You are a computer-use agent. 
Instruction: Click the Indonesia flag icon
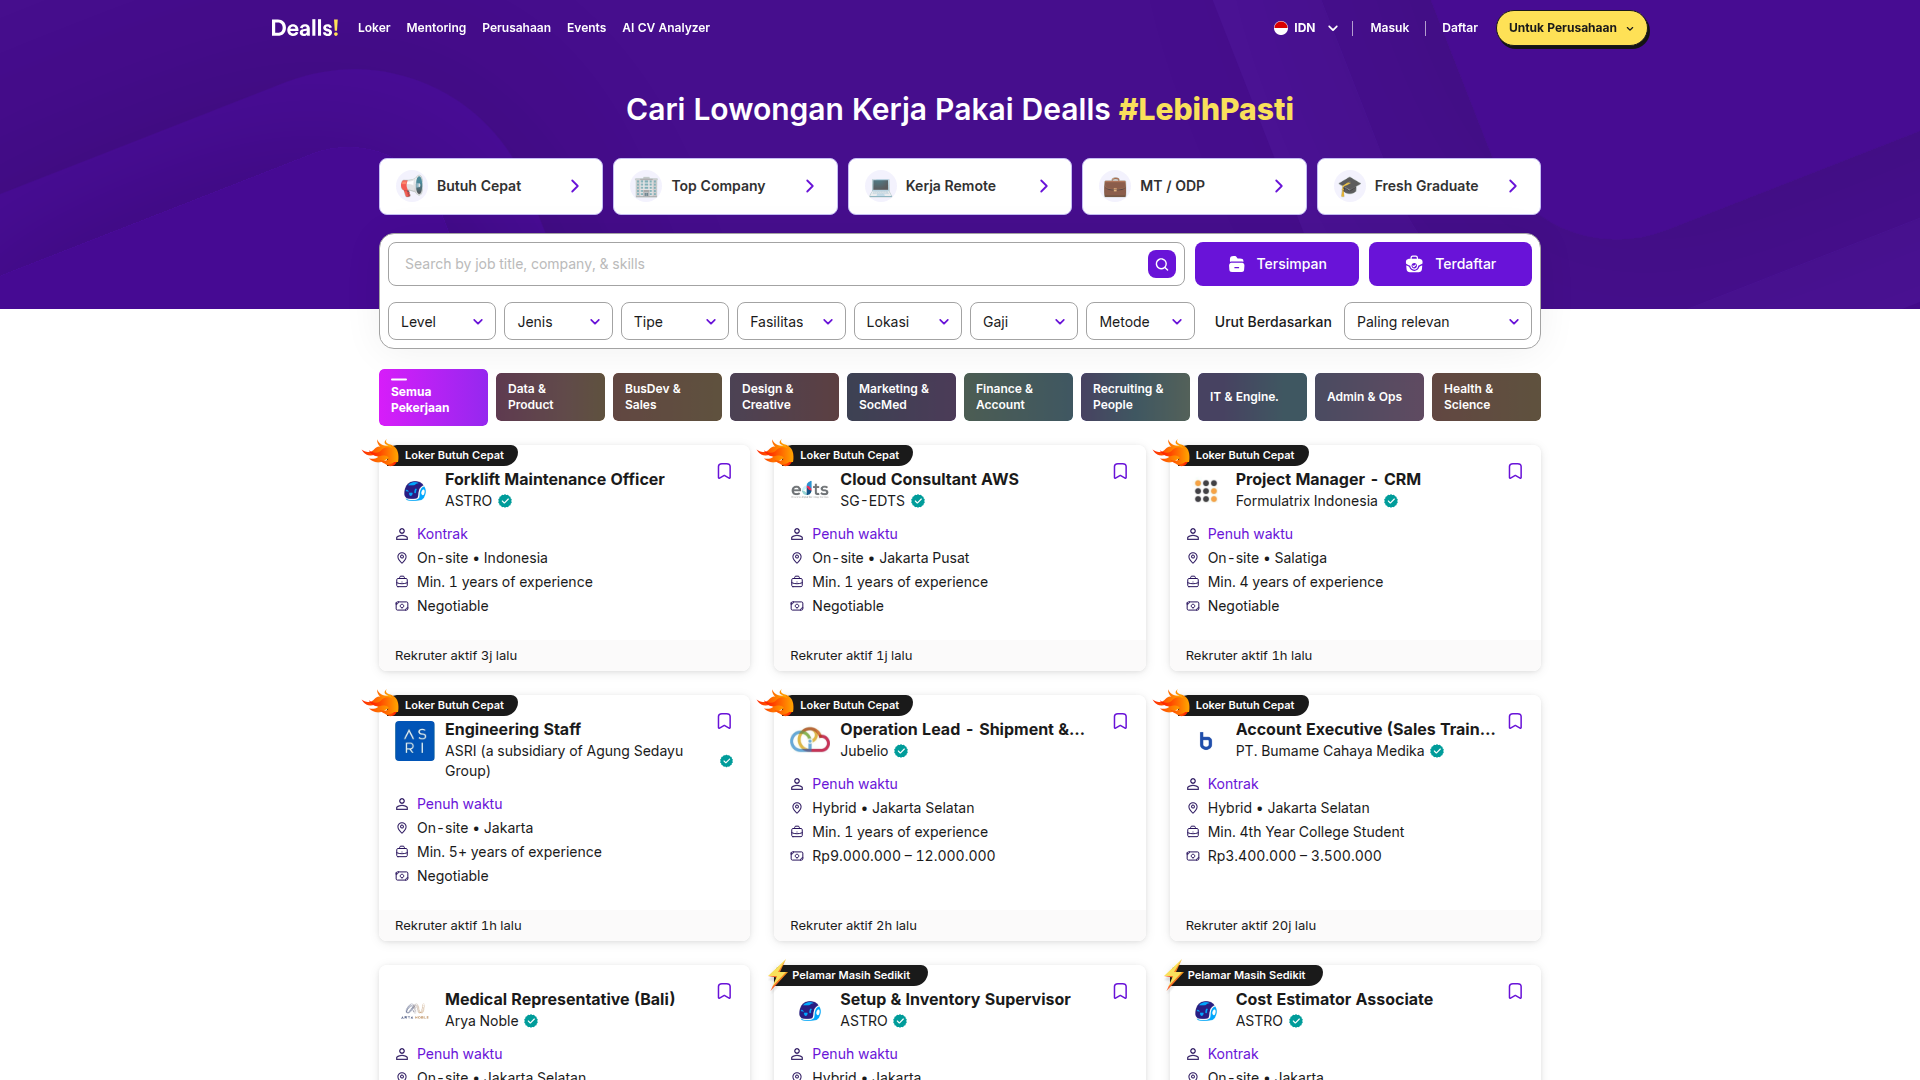(1281, 28)
